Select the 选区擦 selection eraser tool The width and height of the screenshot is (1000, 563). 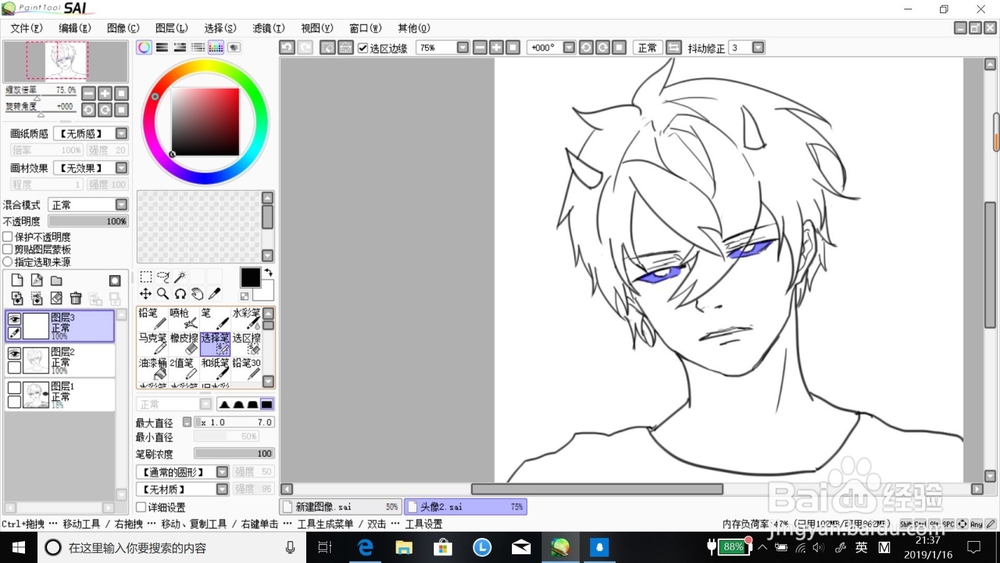coord(246,344)
